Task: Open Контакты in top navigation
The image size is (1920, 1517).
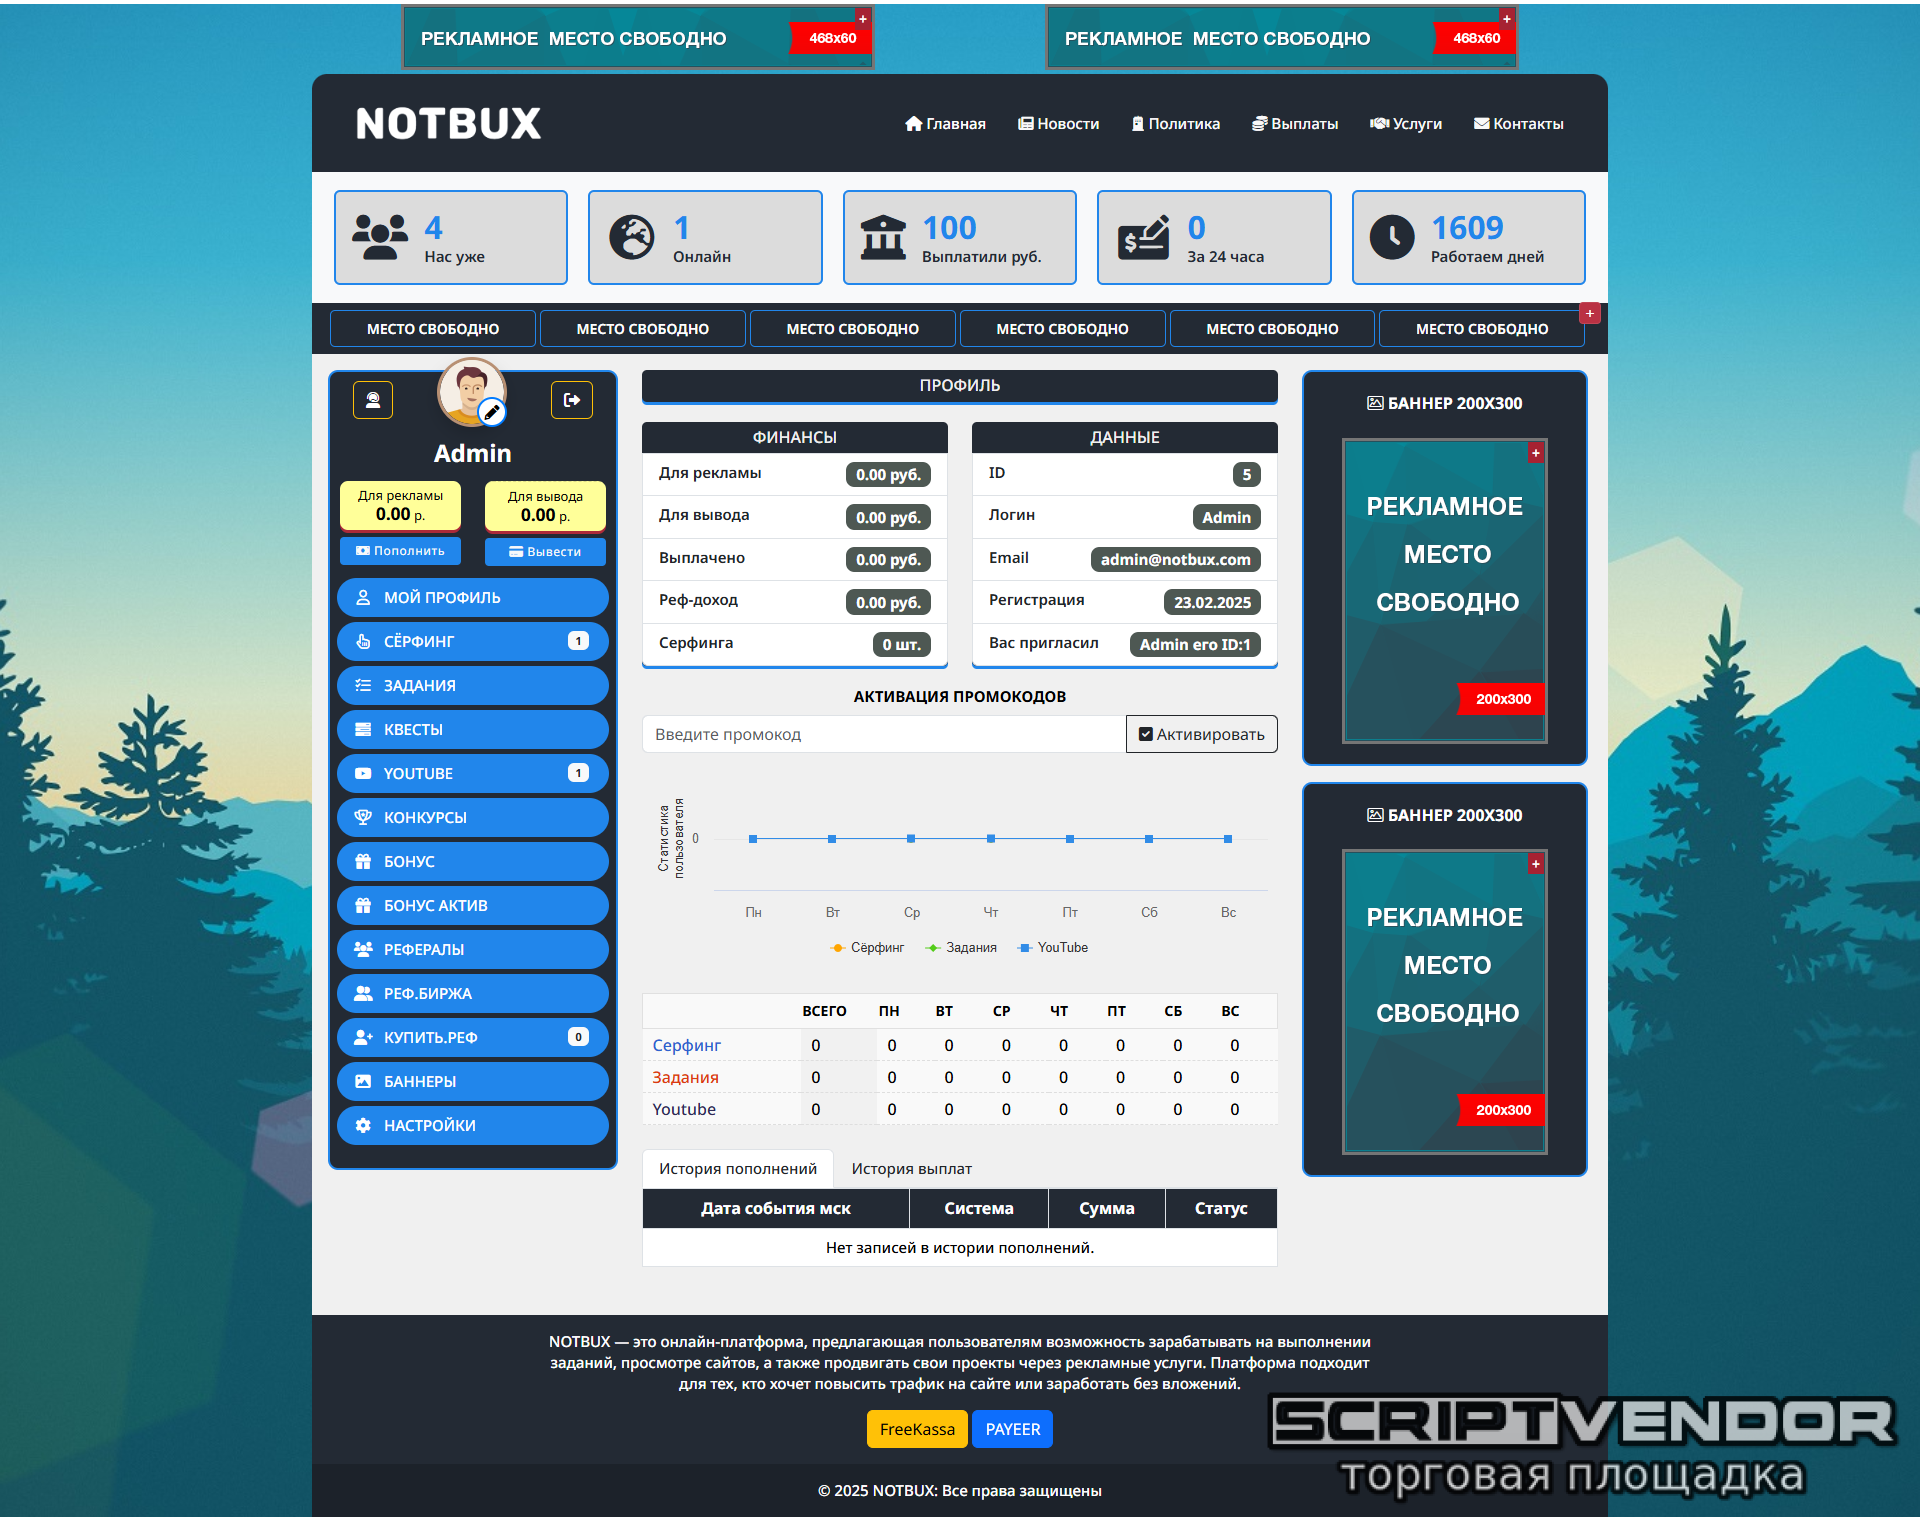Action: point(1519,124)
